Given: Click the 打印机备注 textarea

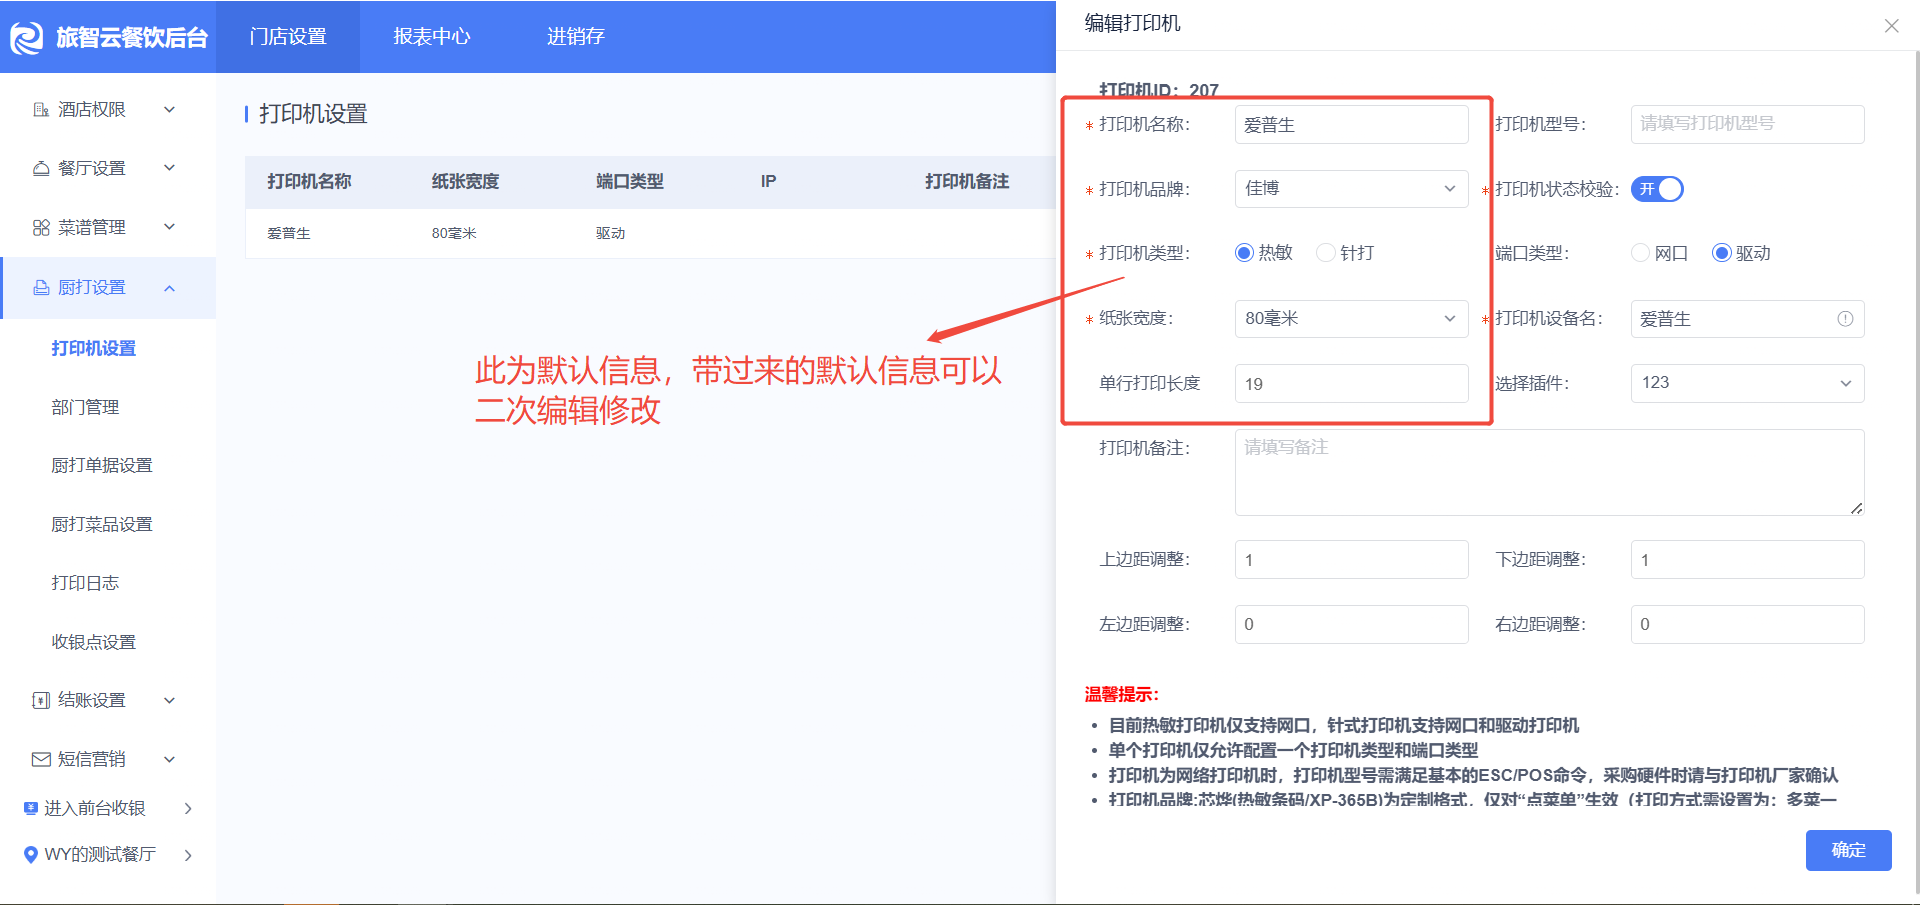Looking at the screenshot, I should point(1549,473).
